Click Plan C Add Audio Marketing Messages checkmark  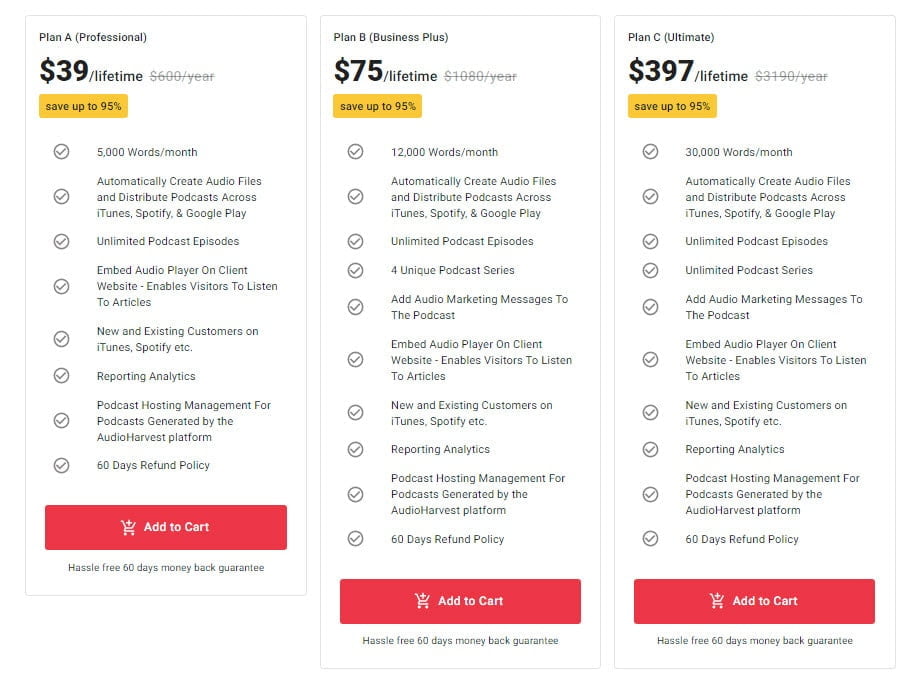coord(650,307)
